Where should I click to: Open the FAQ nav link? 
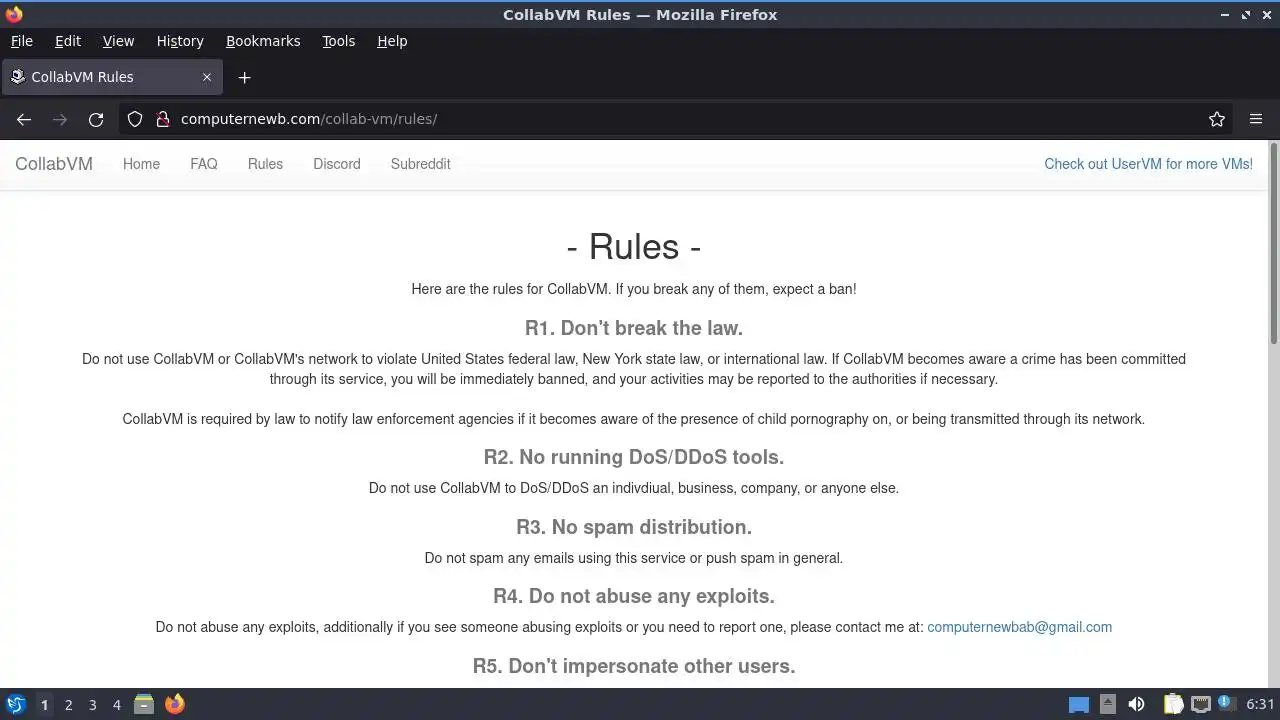204,164
